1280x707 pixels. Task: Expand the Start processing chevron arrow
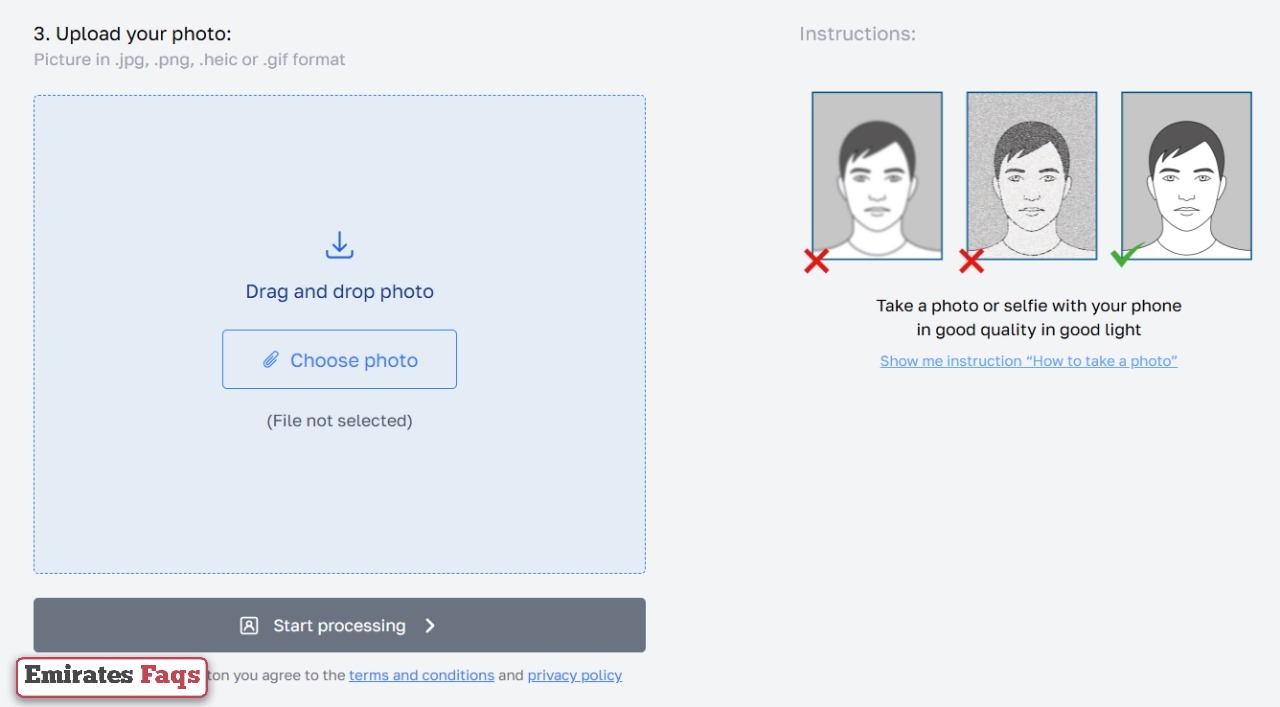[x=429, y=625]
